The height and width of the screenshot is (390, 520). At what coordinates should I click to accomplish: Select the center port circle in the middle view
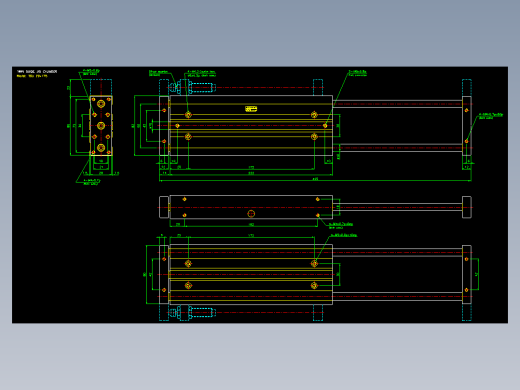pyautogui.click(x=251, y=214)
